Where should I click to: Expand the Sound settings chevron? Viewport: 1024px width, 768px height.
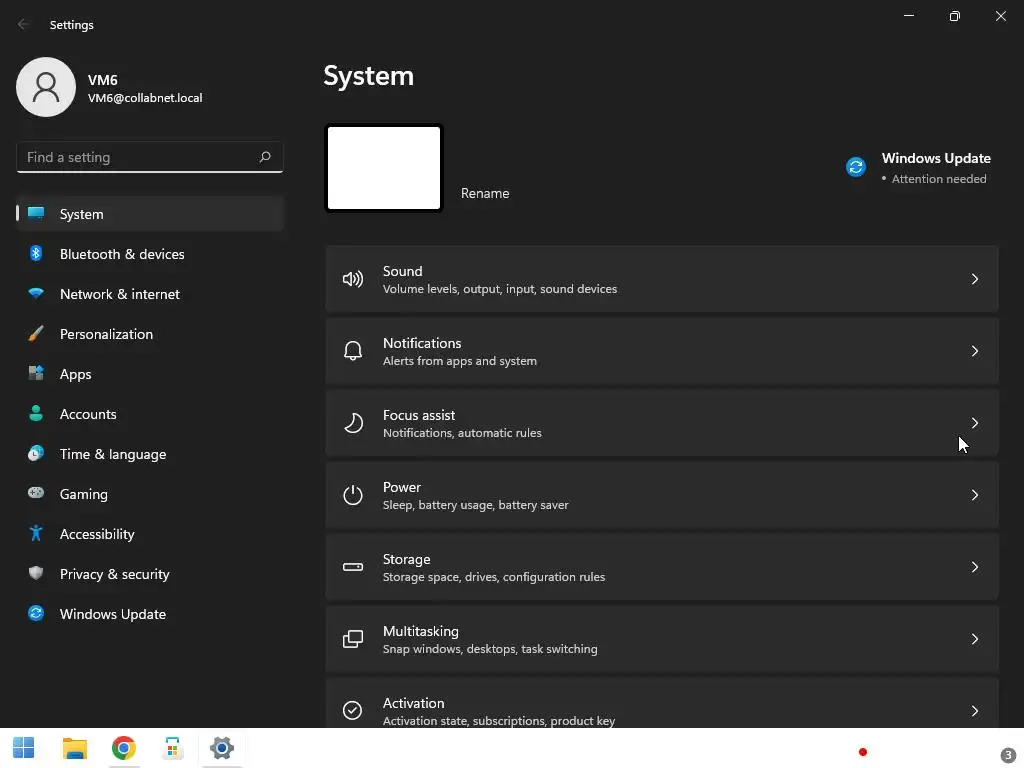(974, 279)
